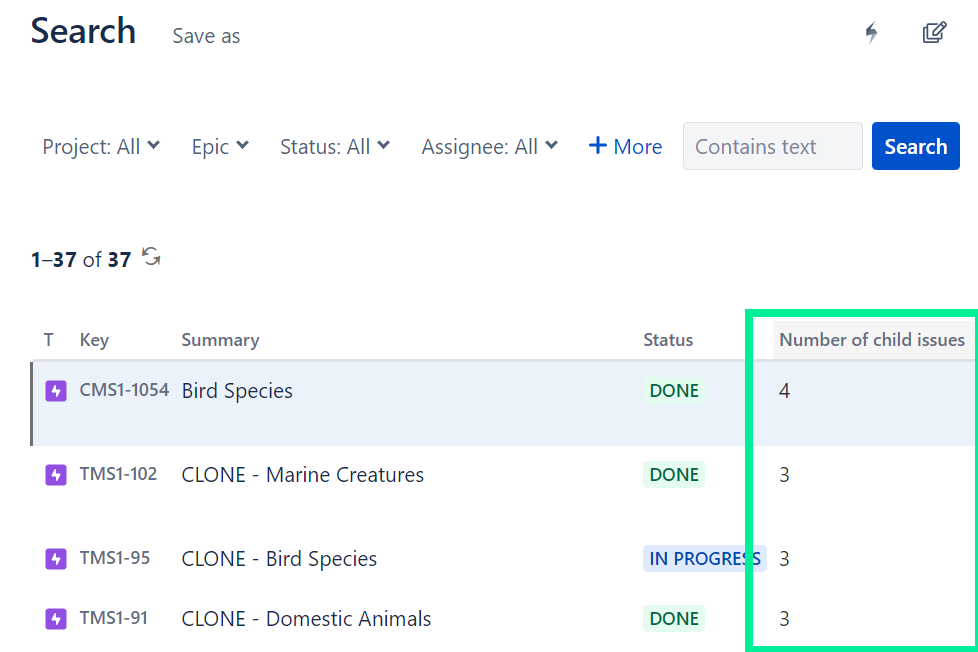Viewport: 978px width, 652px height.
Task: Click the Save as link
Action: click(205, 36)
